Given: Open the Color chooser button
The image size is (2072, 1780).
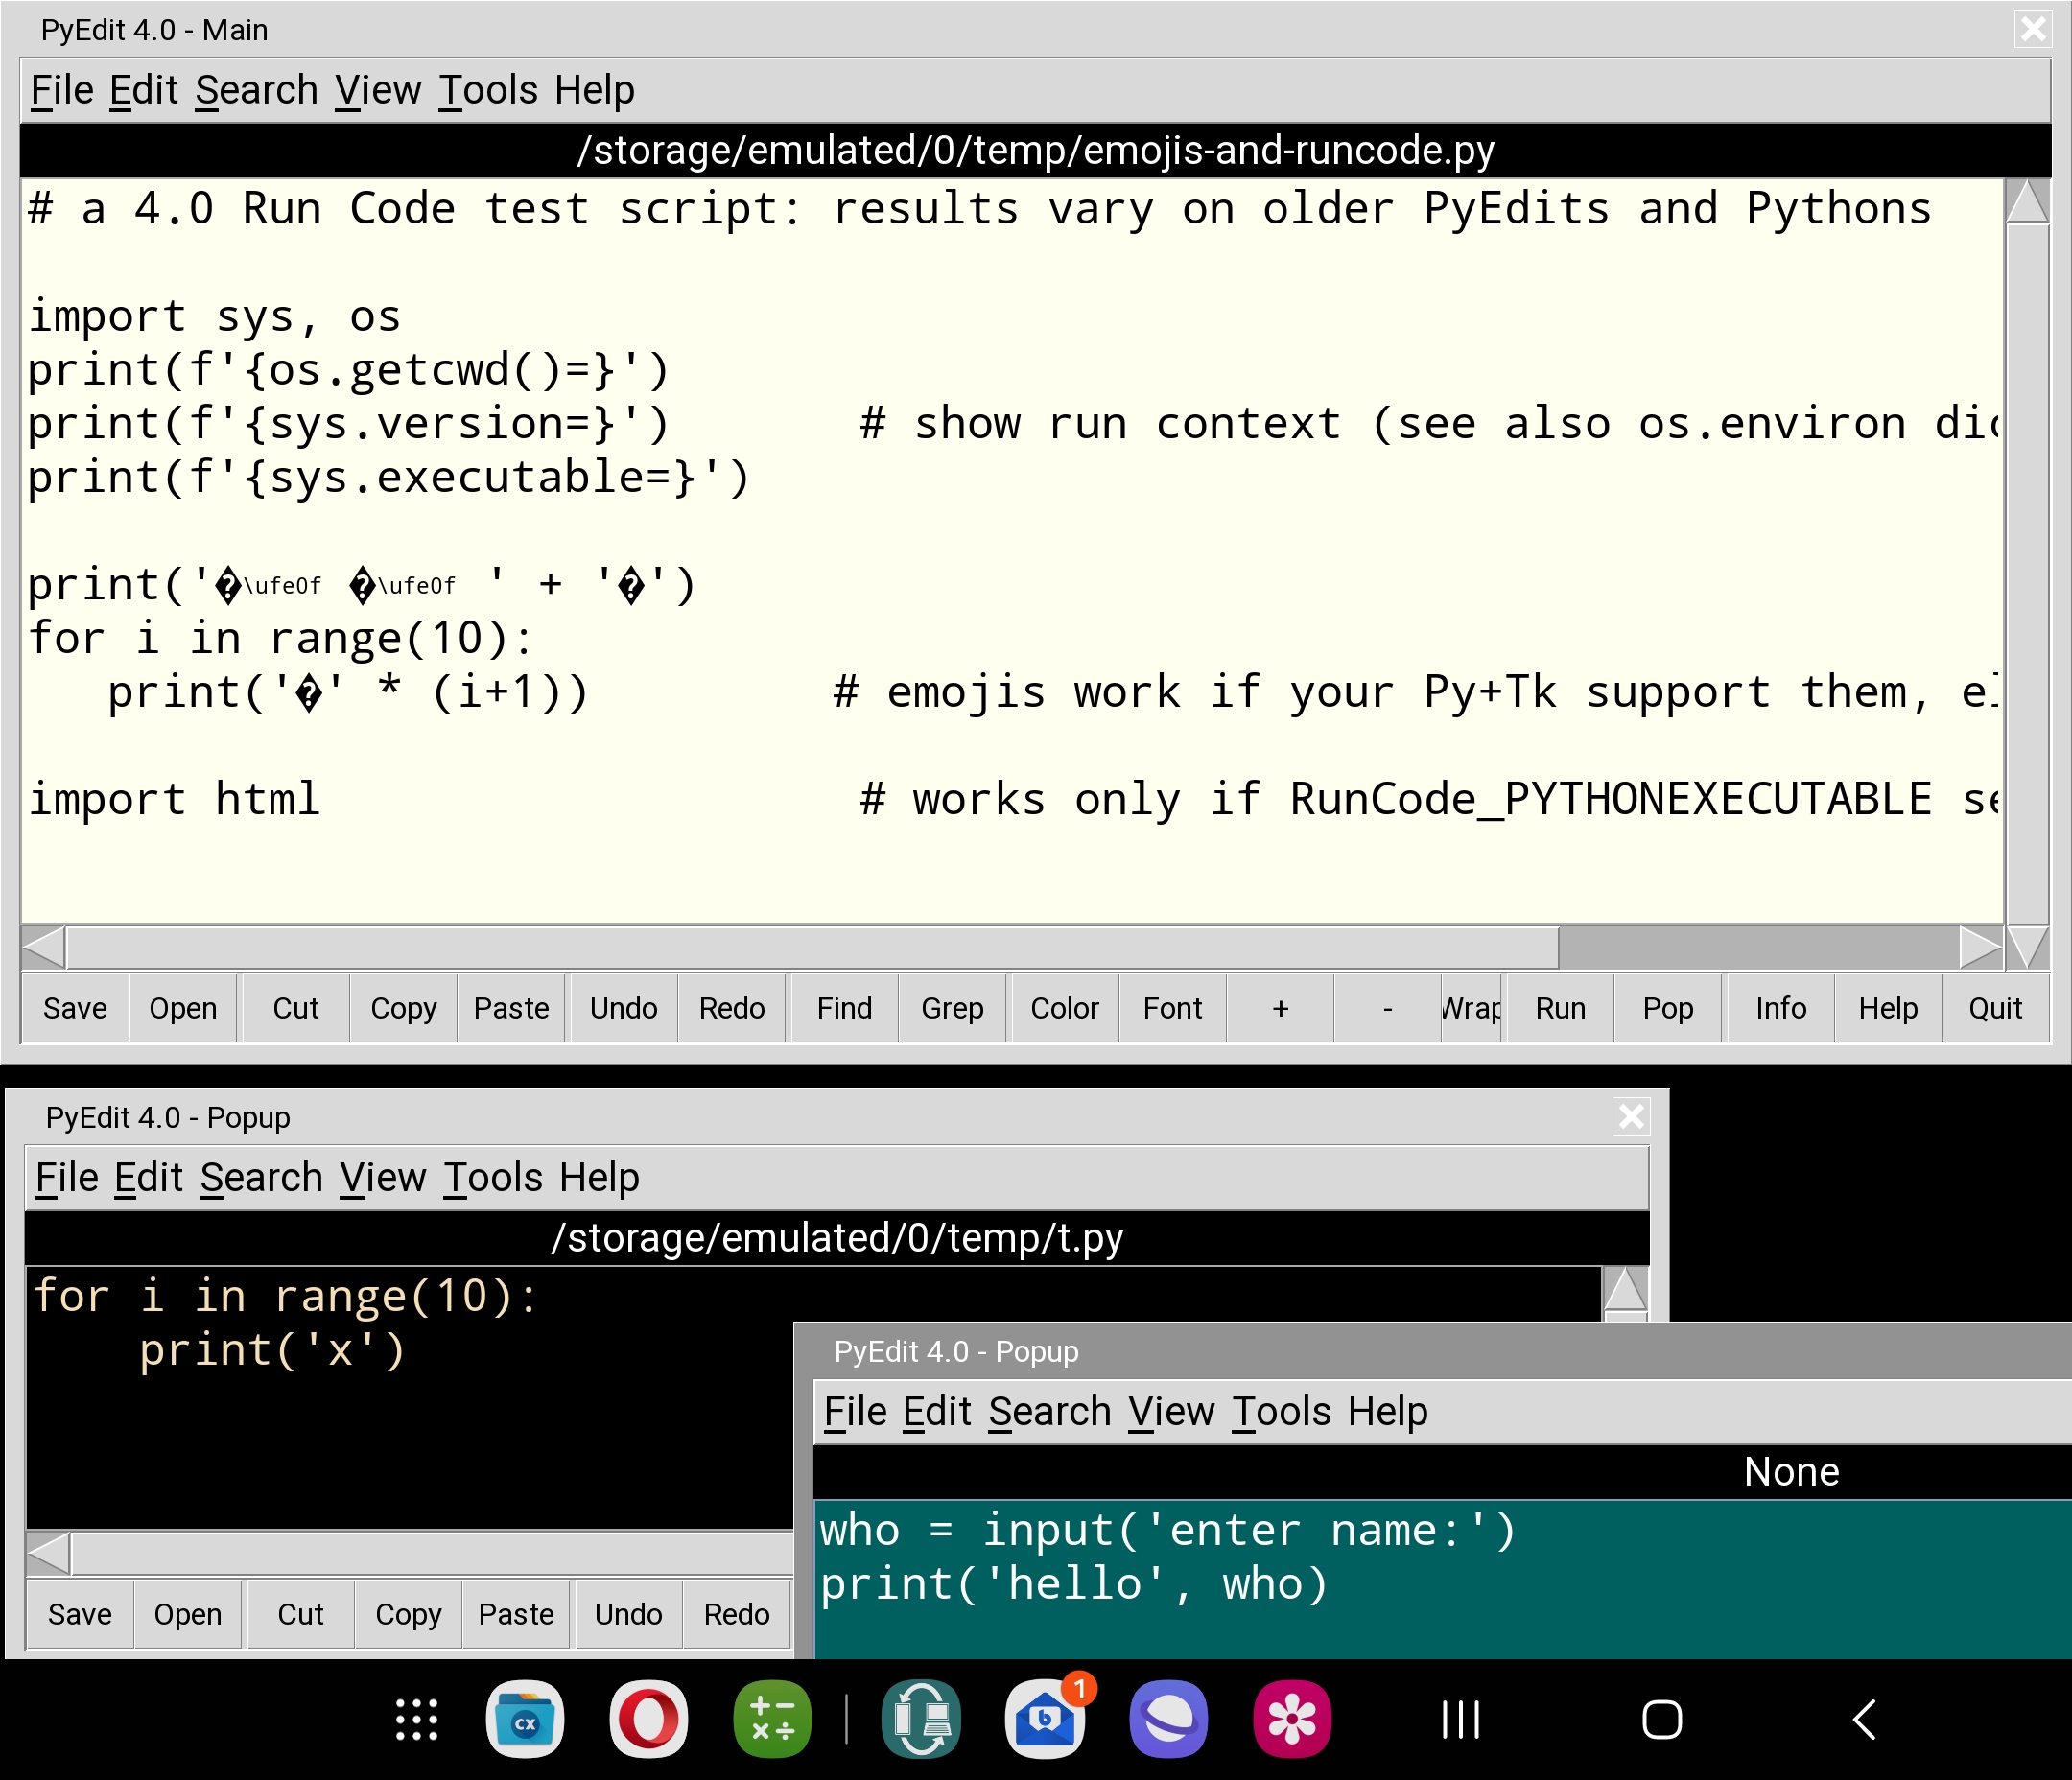Looking at the screenshot, I should click(x=1065, y=1008).
